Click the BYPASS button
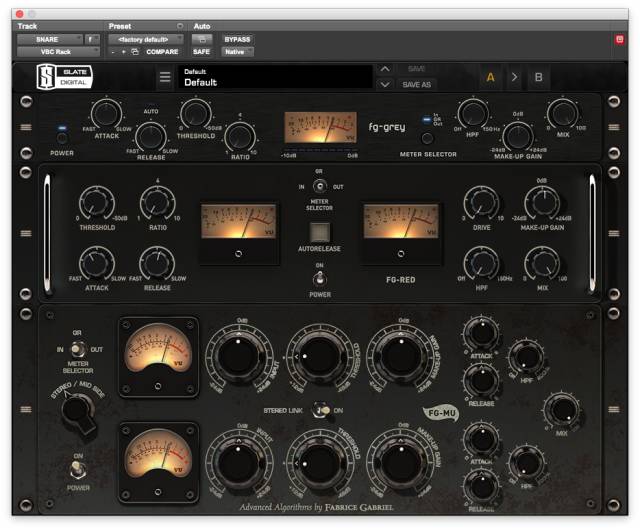 237,40
